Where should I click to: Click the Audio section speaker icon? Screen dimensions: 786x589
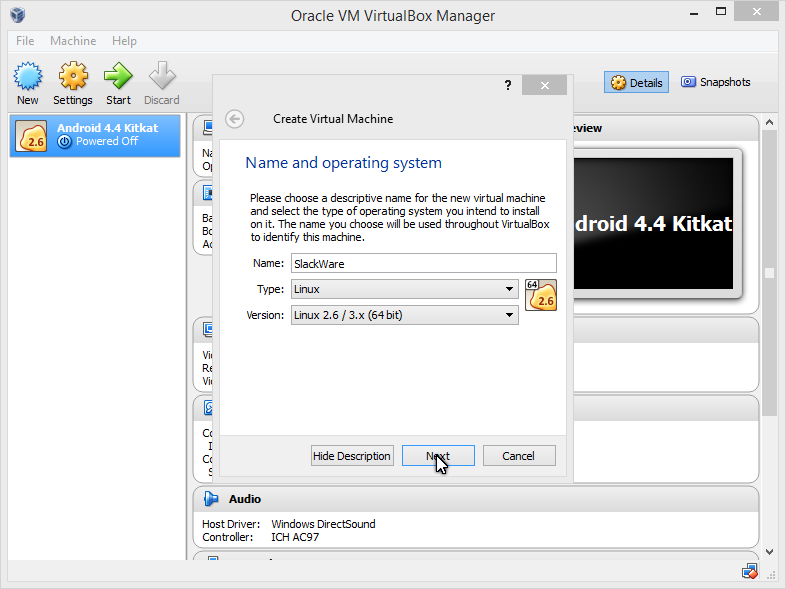(x=211, y=499)
